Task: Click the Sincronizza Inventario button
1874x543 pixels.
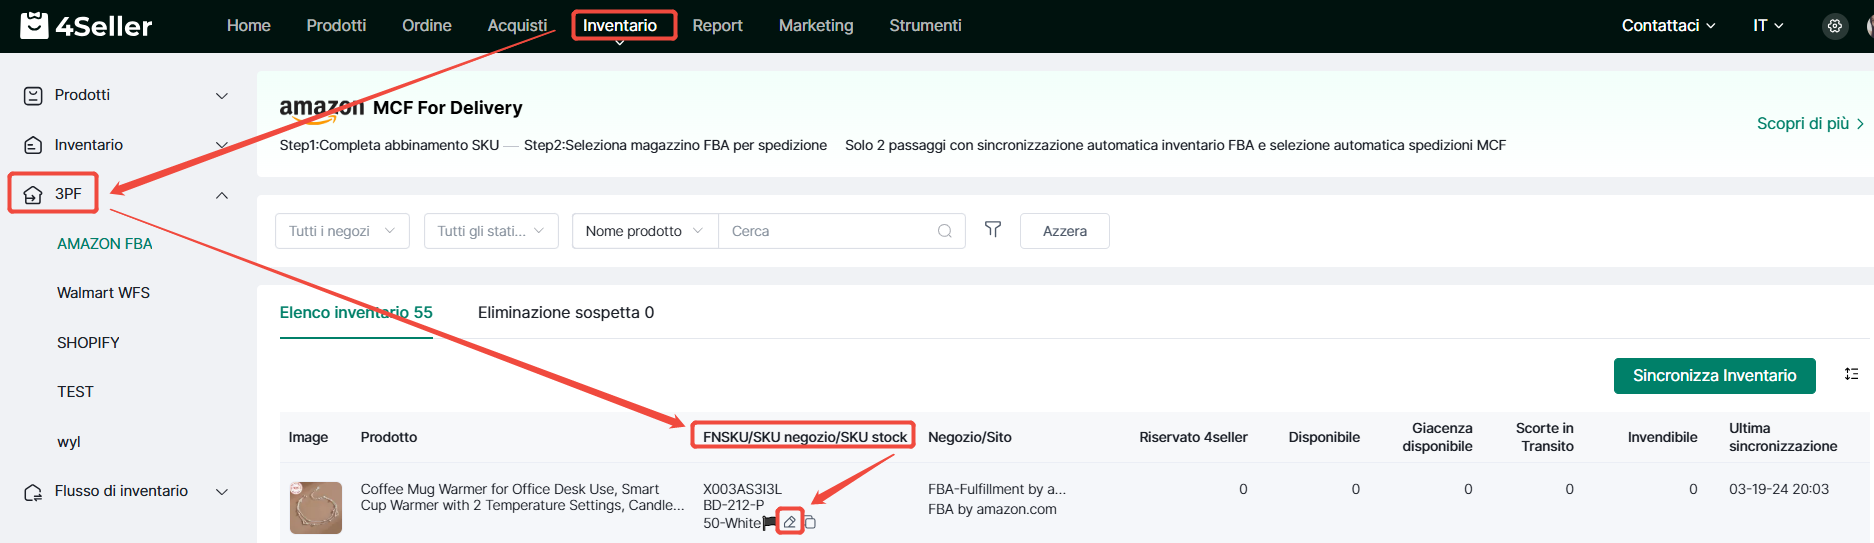Action: pos(1714,376)
